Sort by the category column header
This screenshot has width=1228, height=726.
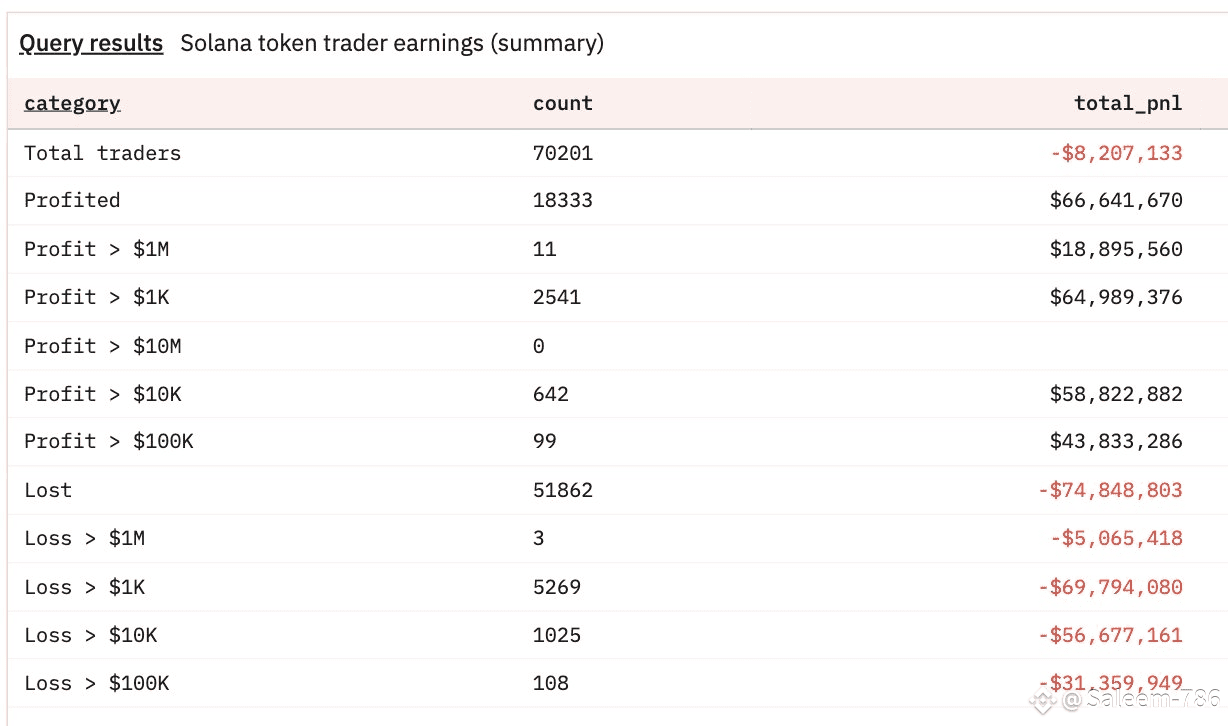pos(72,103)
